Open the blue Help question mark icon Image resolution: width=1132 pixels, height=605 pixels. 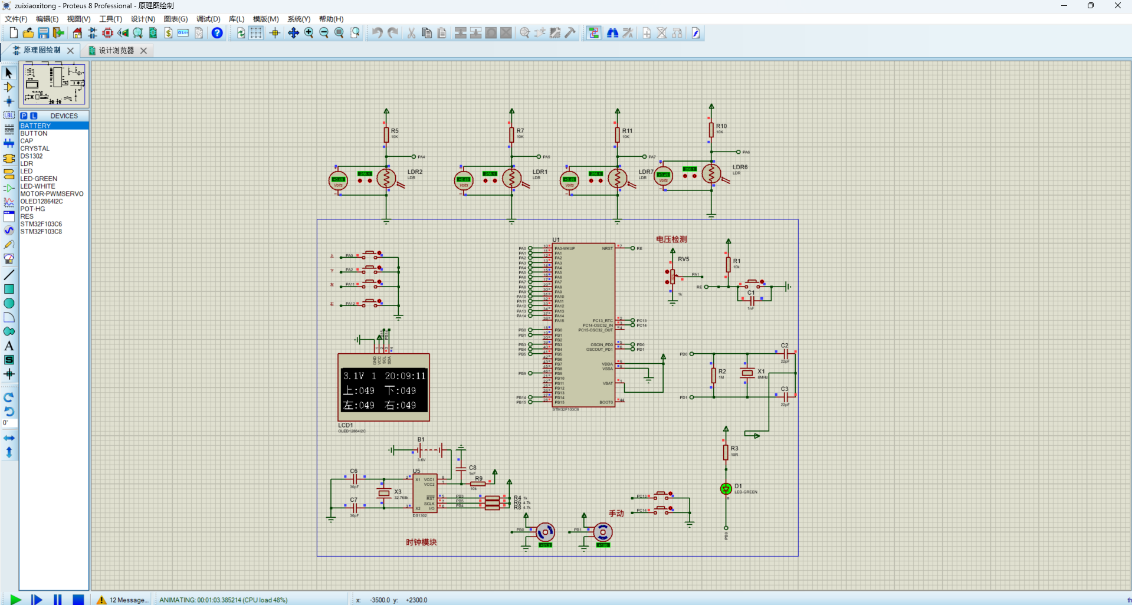point(217,33)
